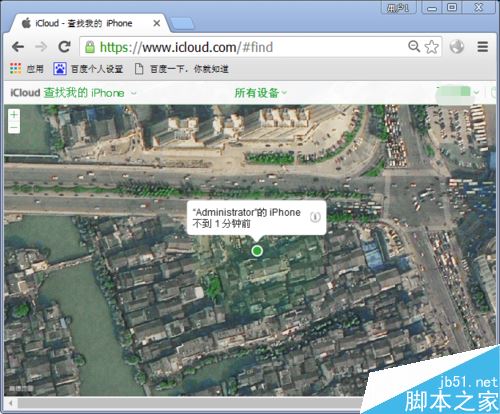Maximize the Chrome window
Image resolution: width=500 pixels, height=414 pixels.
[x=452, y=7]
